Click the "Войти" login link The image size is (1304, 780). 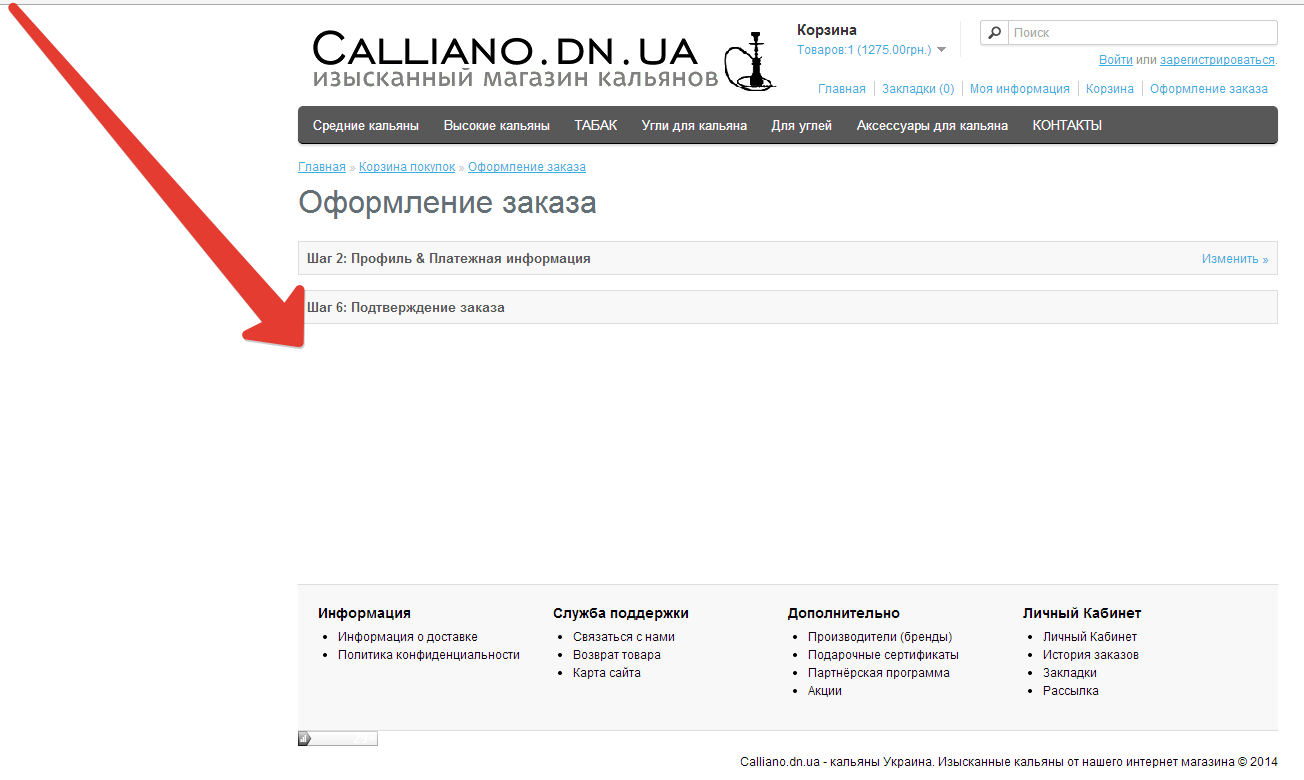[1115, 60]
